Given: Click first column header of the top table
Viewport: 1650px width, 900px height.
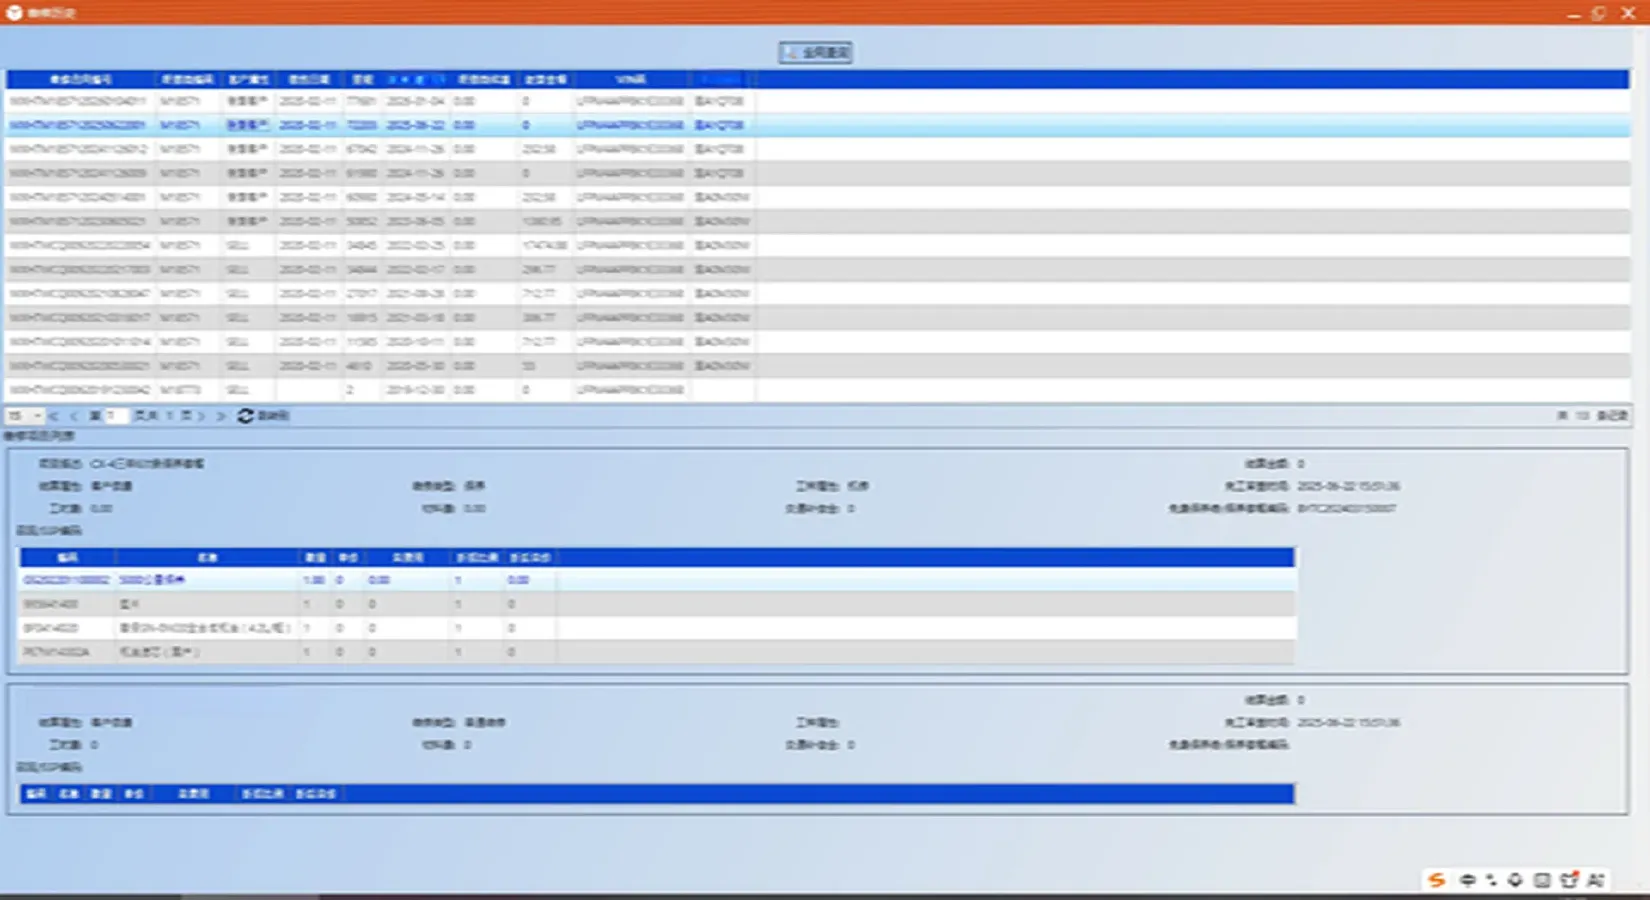Looking at the screenshot, I should [x=81, y=79].
